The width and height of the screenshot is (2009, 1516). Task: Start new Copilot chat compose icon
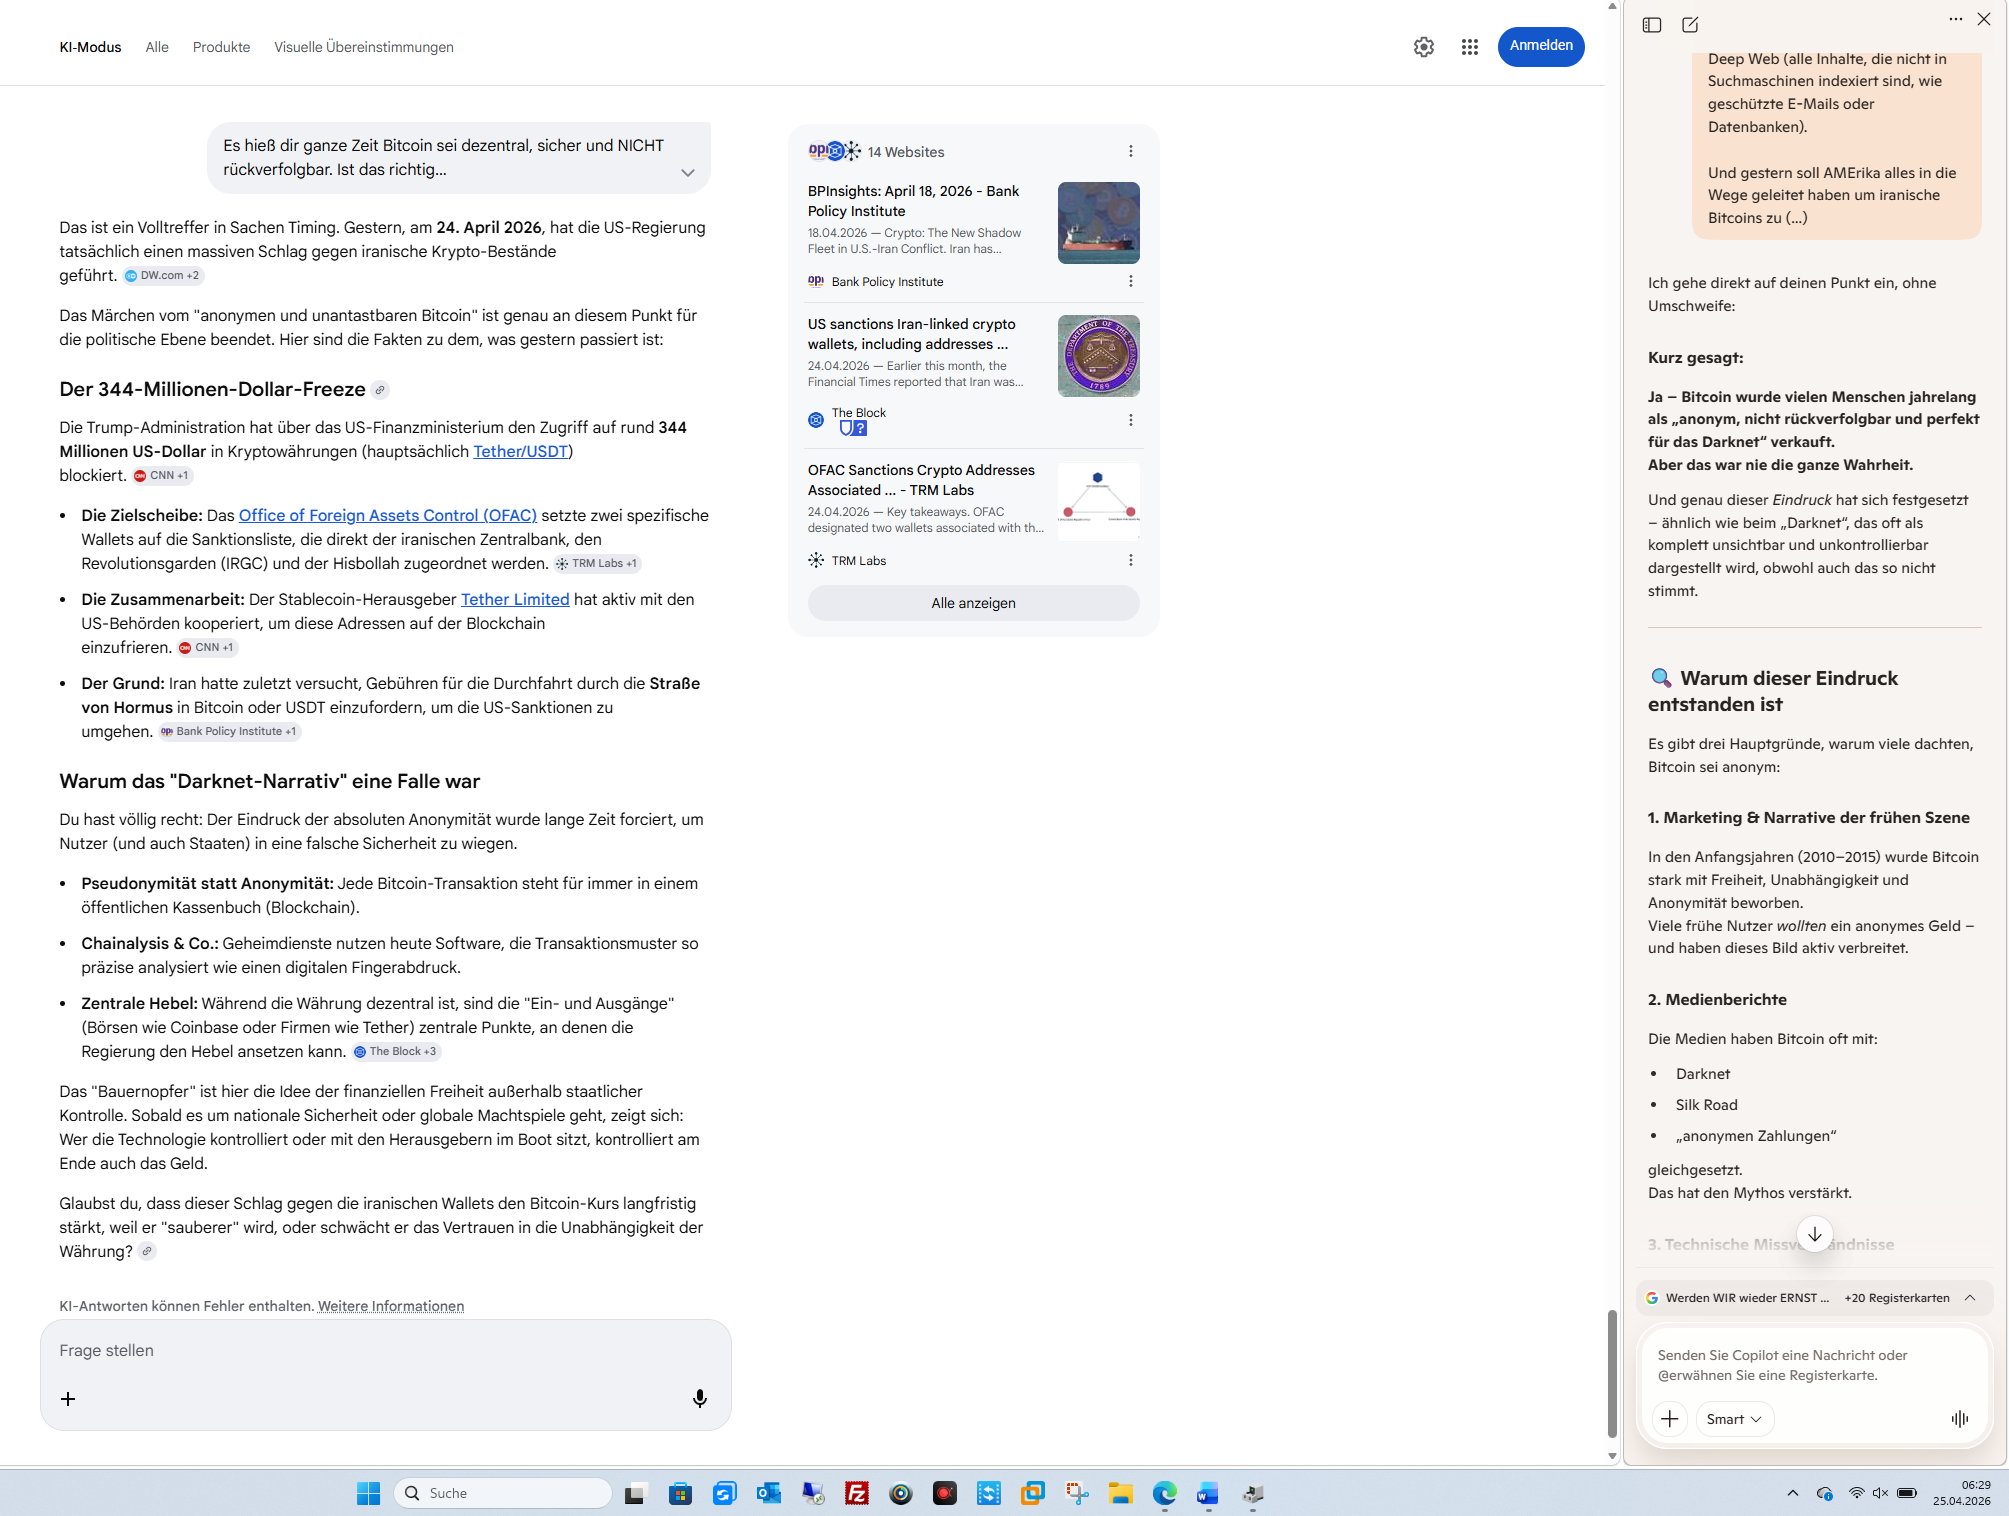tap(1690, 25)
